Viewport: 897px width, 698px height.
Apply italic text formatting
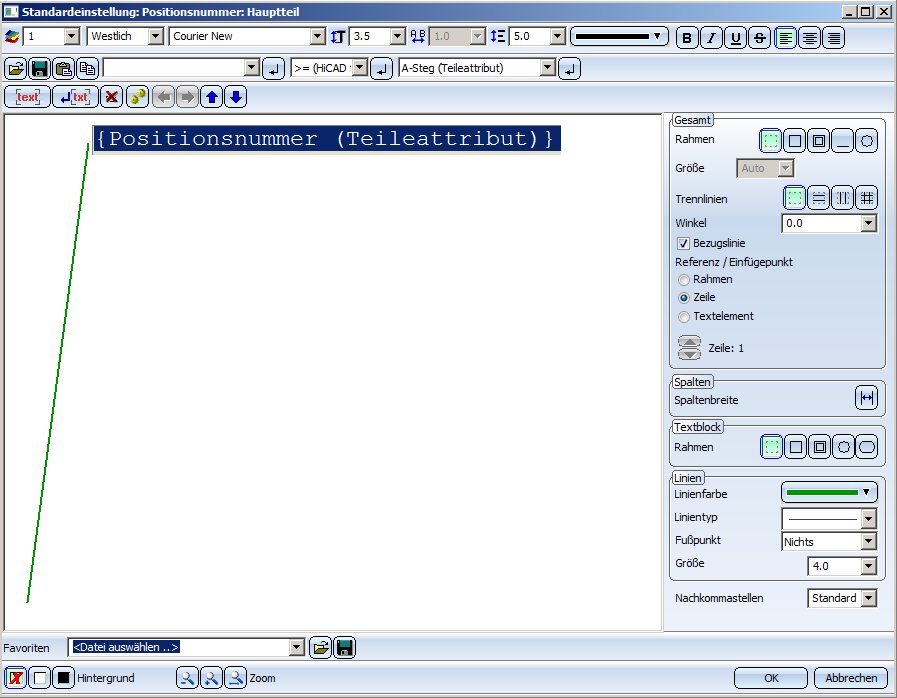pyautogui.click(x=711, y=38)
